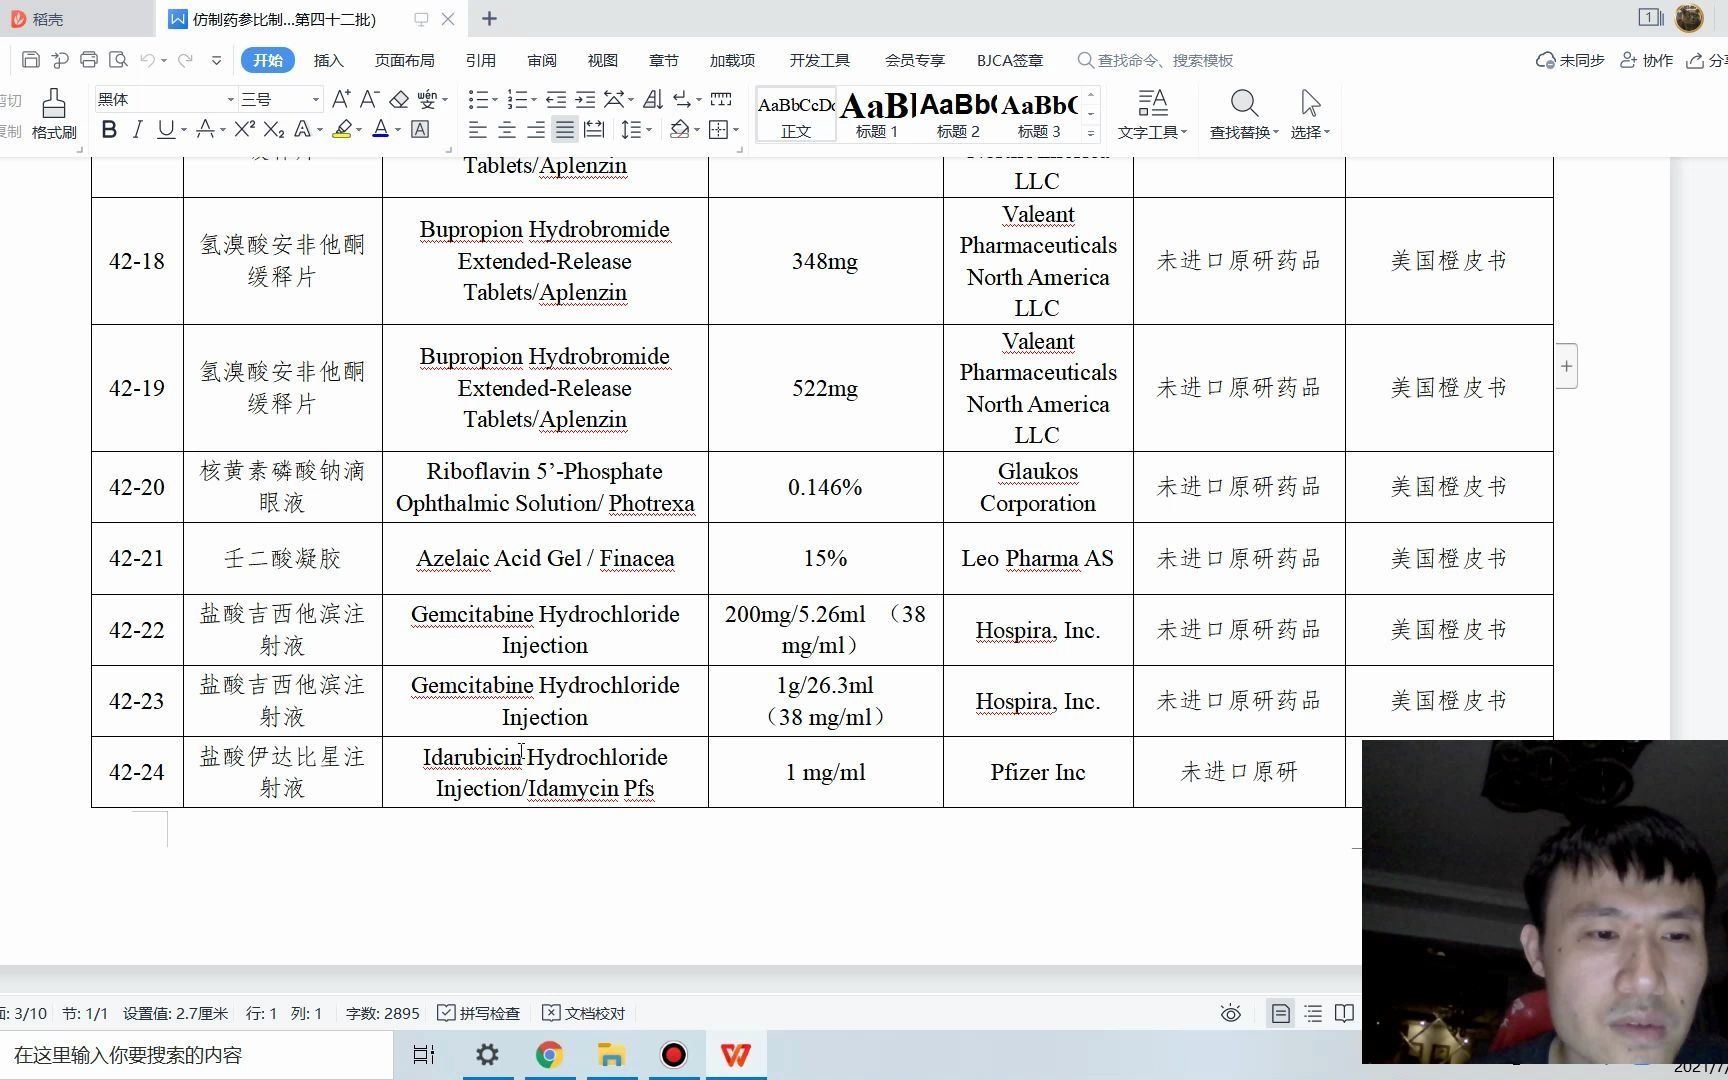Toggle underline formatting
The height and width of the screenshot is (1080, 1728).
166,129
